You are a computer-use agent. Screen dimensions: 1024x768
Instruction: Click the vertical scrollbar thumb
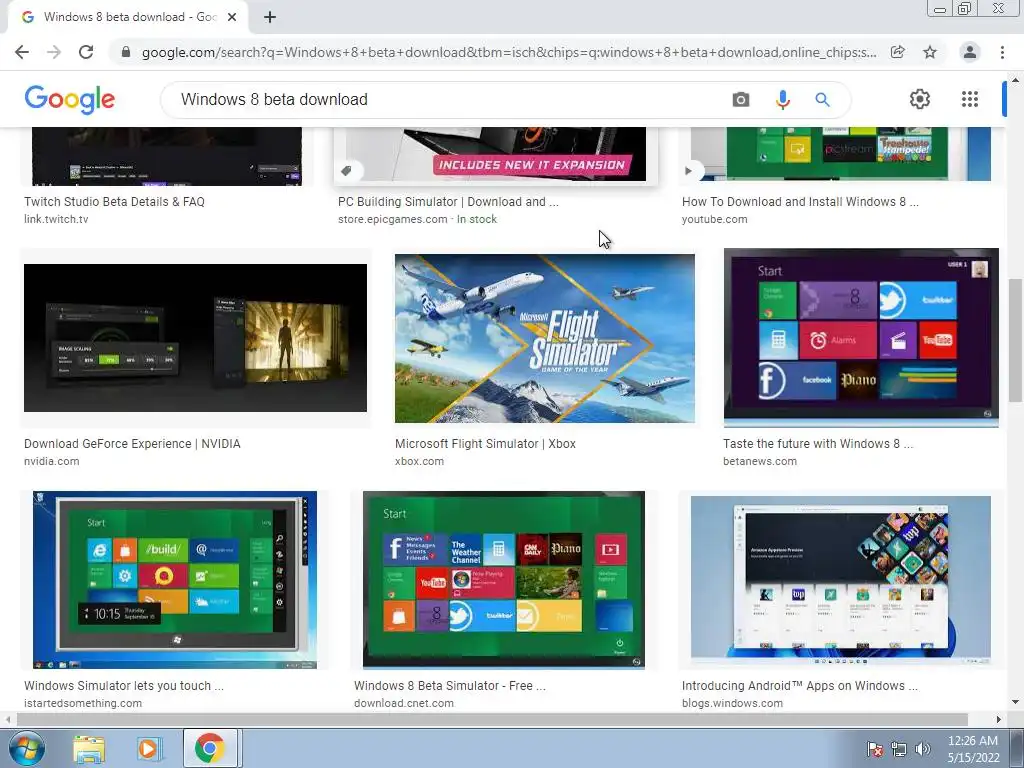click(1015, 340)
